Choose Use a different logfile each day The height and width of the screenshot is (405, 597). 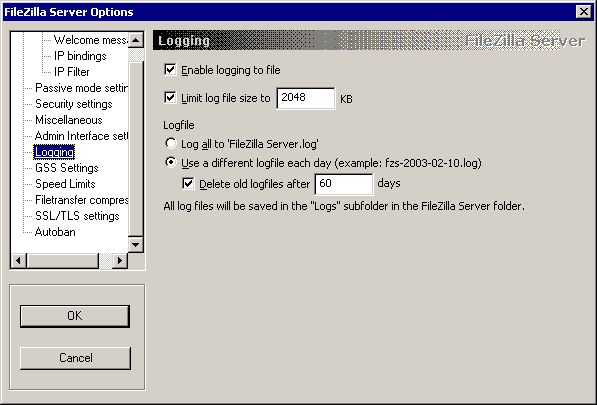coord(171,163)
